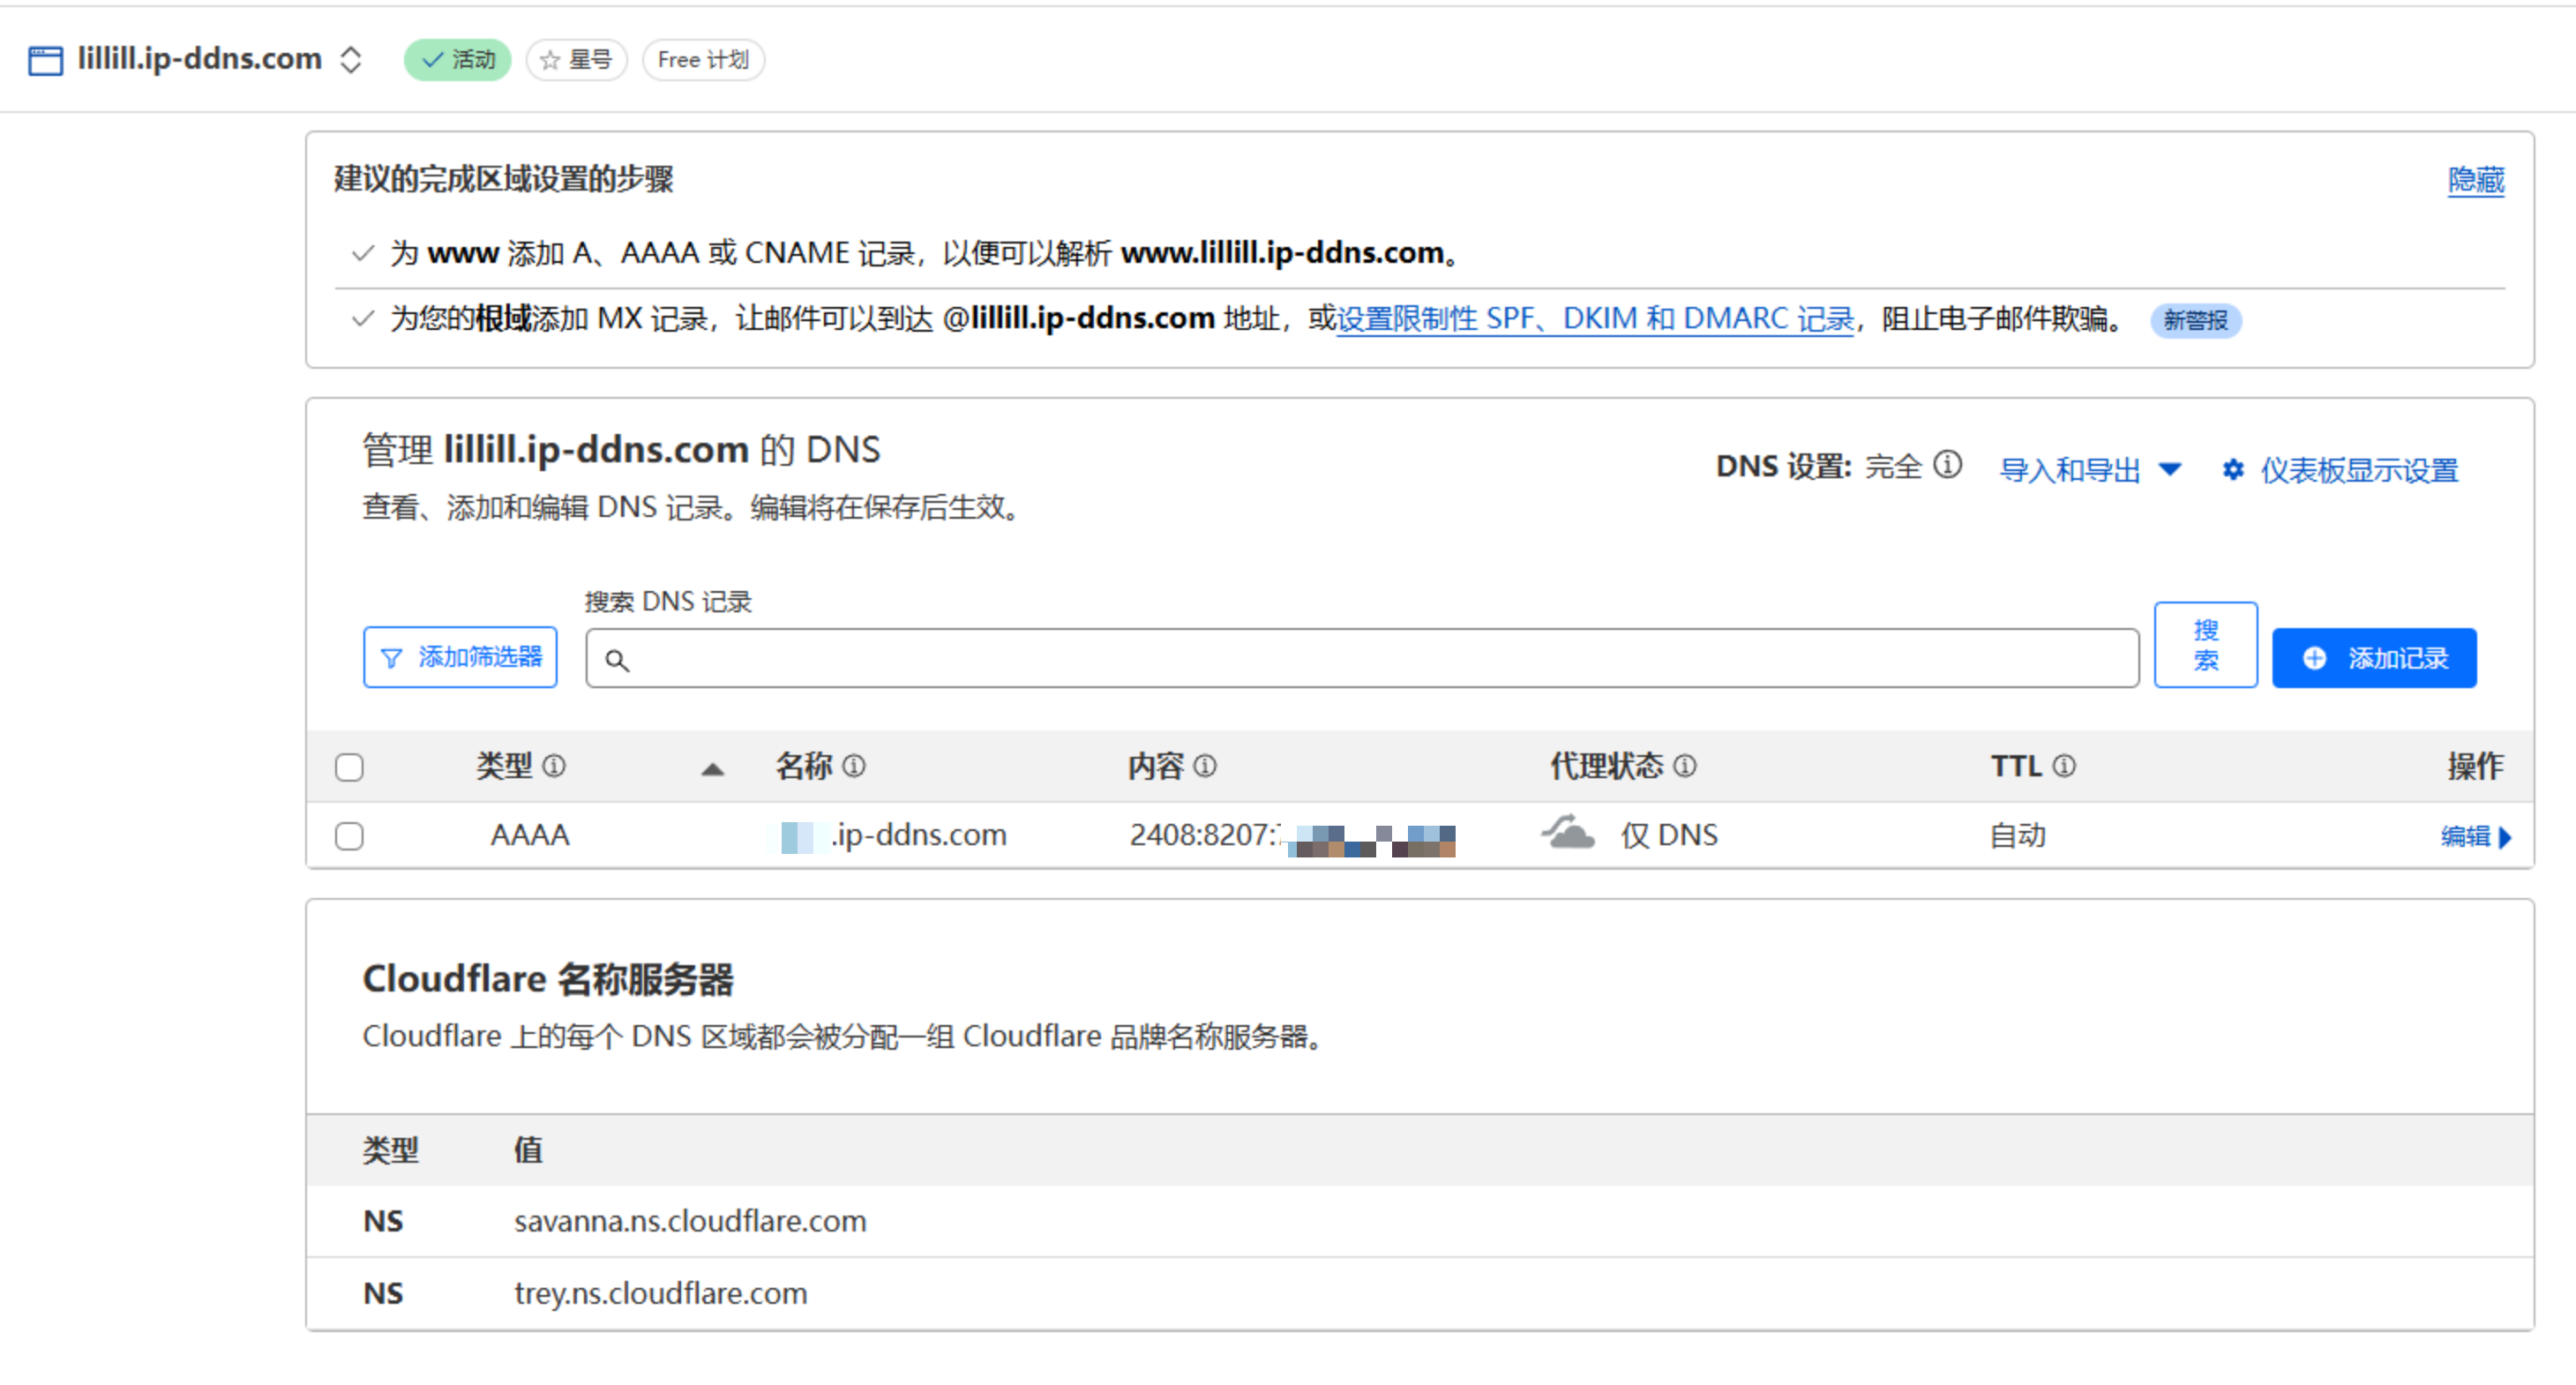Hide the recommended steps via 隐藏 link
The height and width of the screenshot is (1385, 2576).
[x=2475, y=180]
